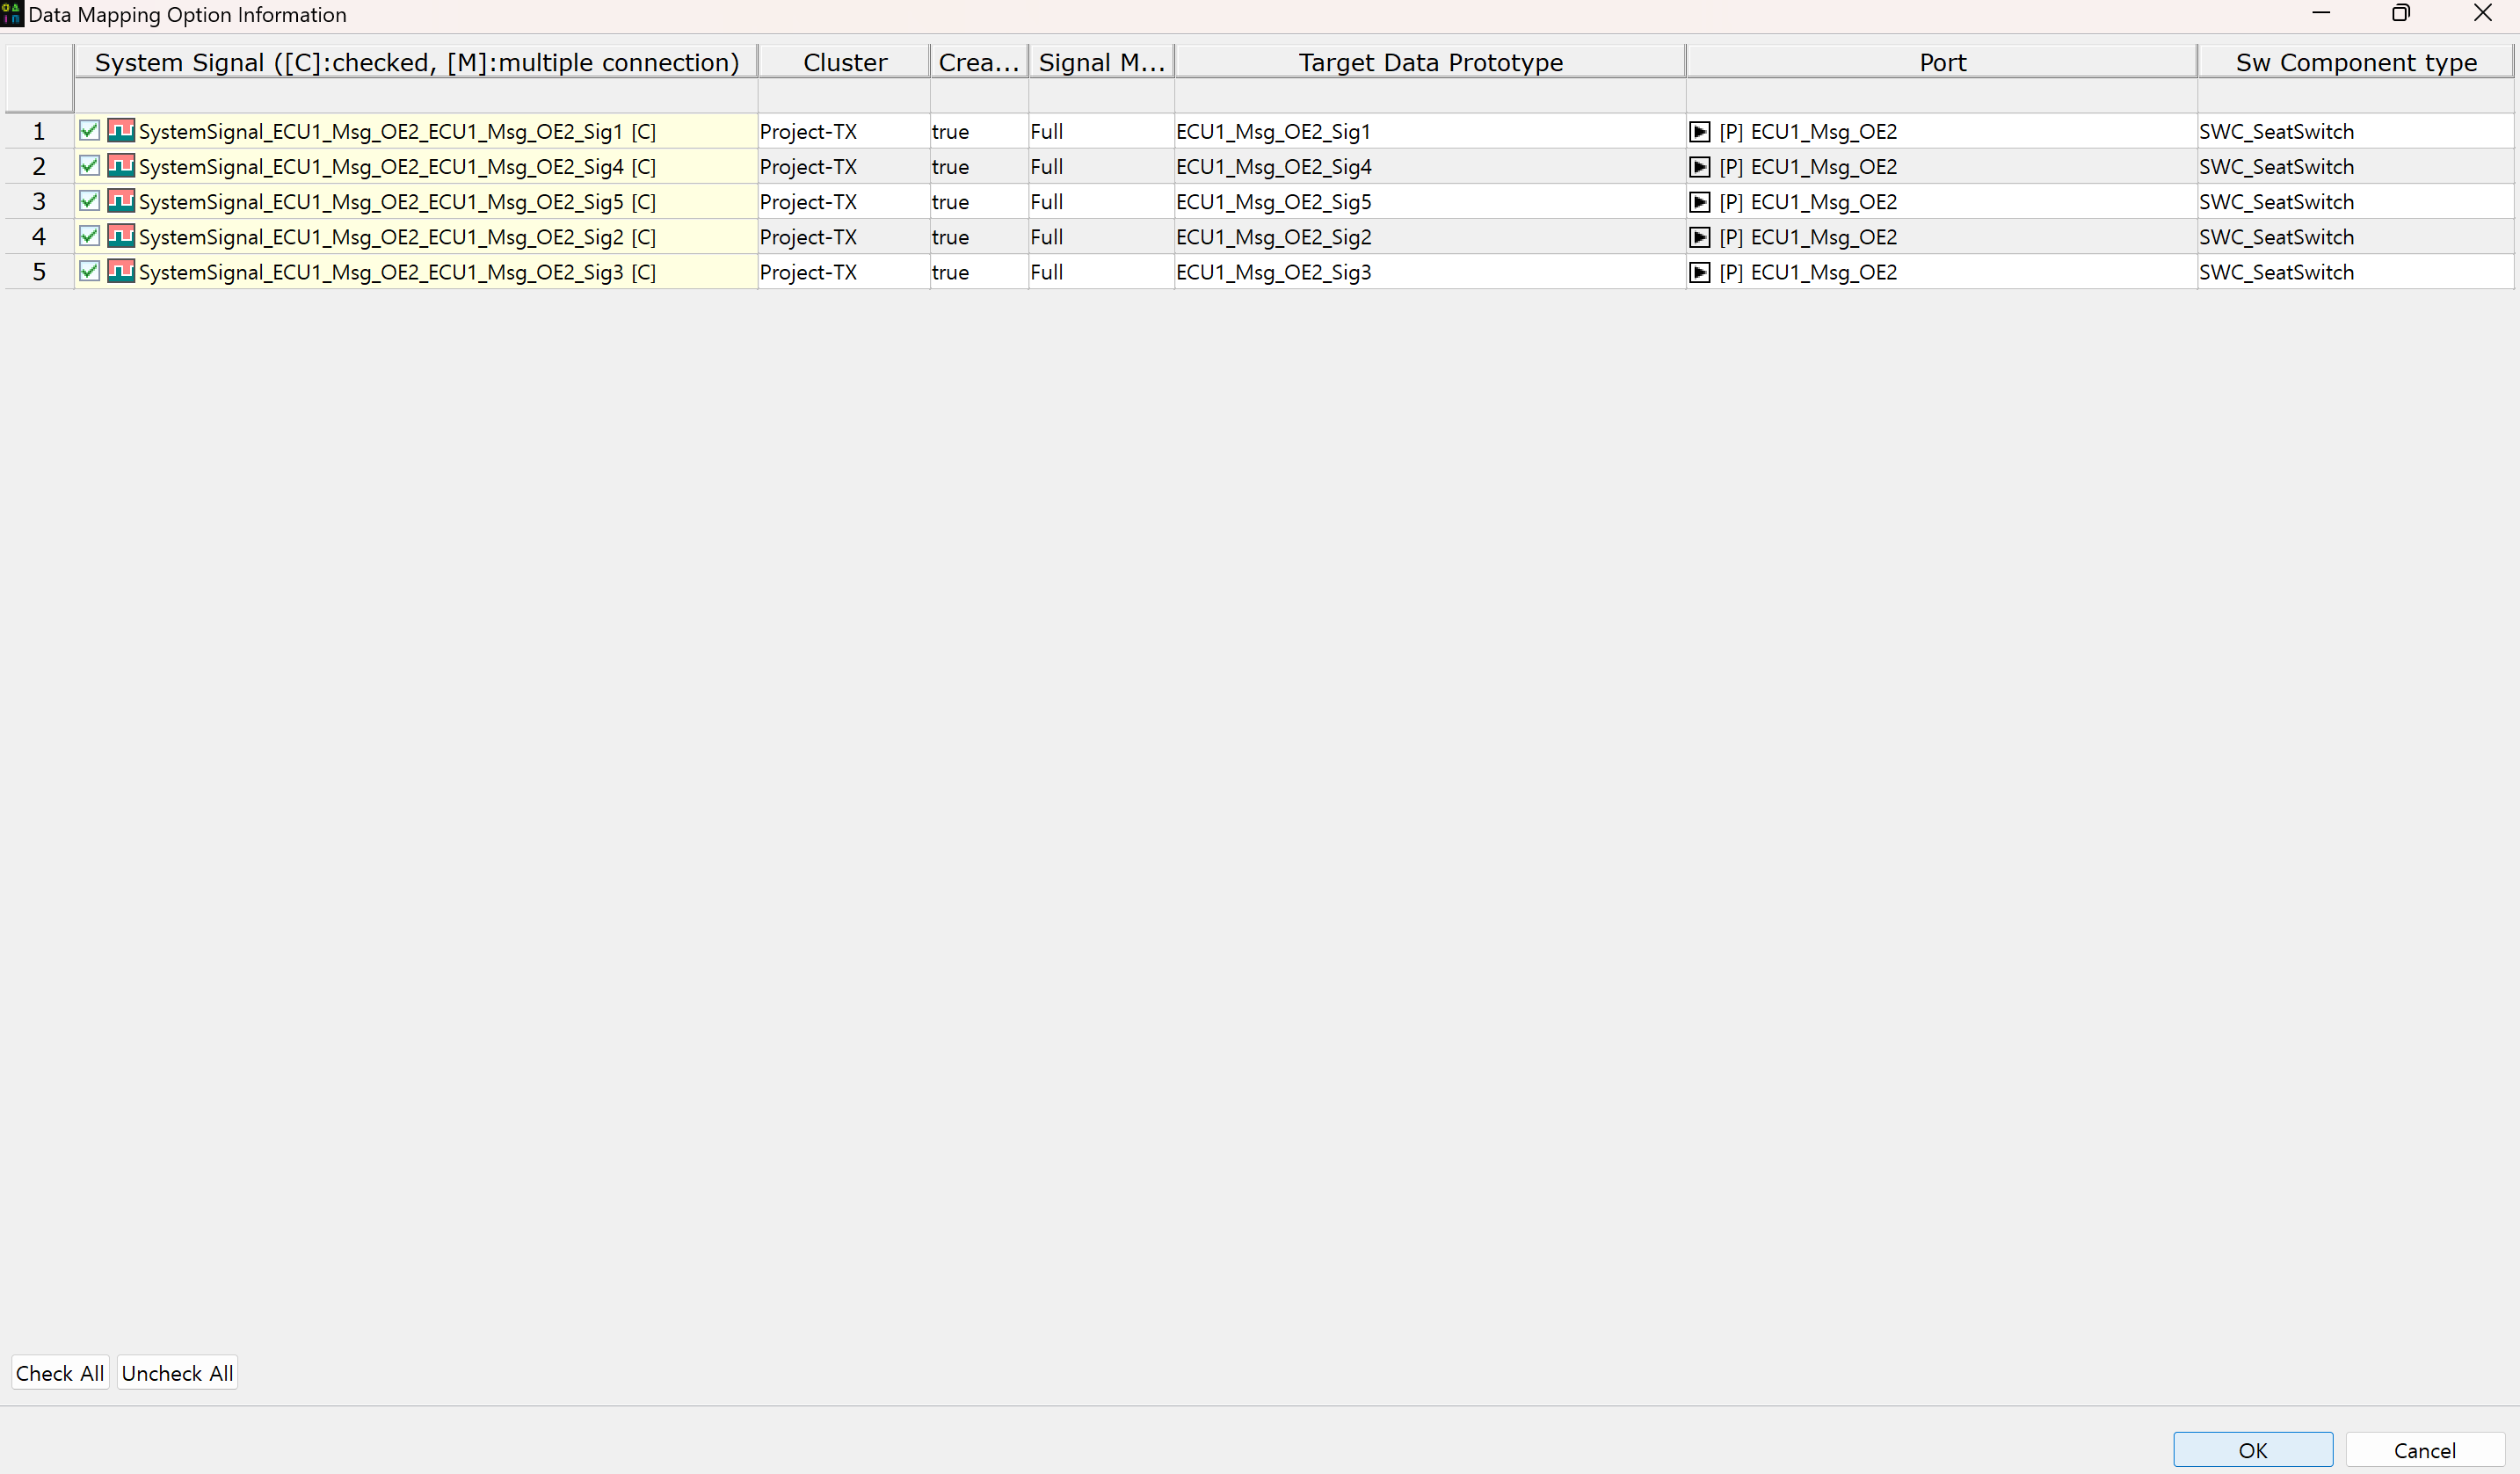Screen dimensions: 2520x1474
Task: Cancel the Data Mapping dialog
Action: (2424, 1449)
